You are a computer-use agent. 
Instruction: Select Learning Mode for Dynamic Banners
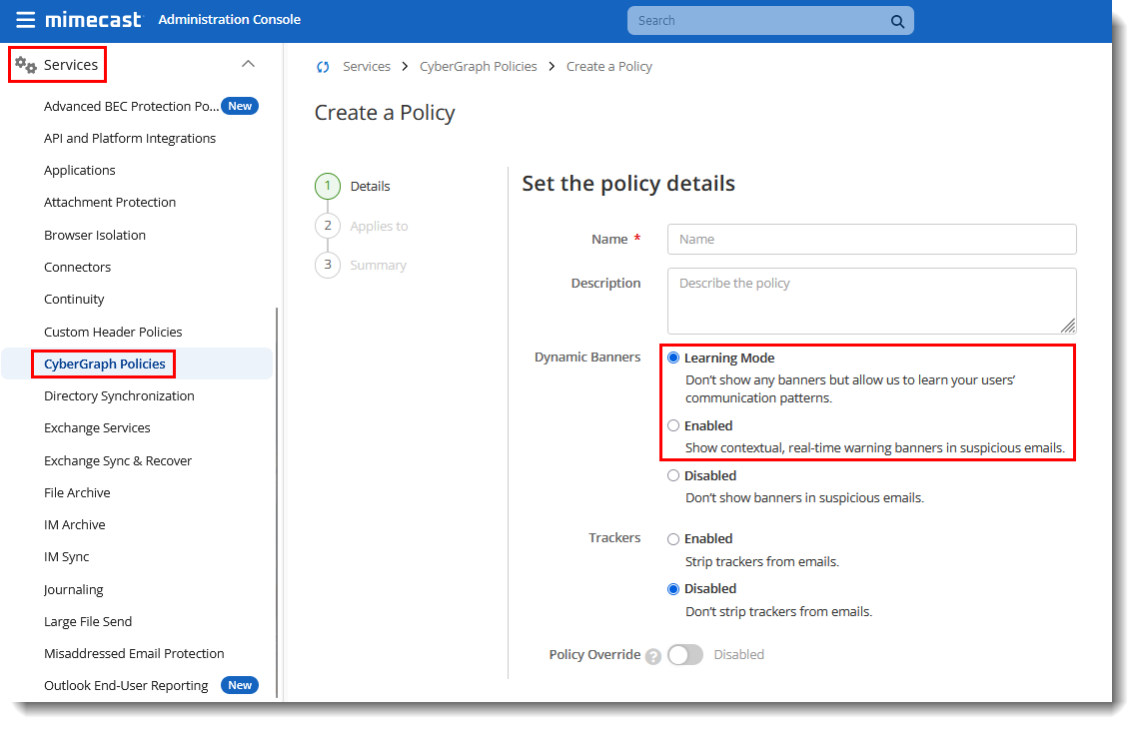pos(673,357)
